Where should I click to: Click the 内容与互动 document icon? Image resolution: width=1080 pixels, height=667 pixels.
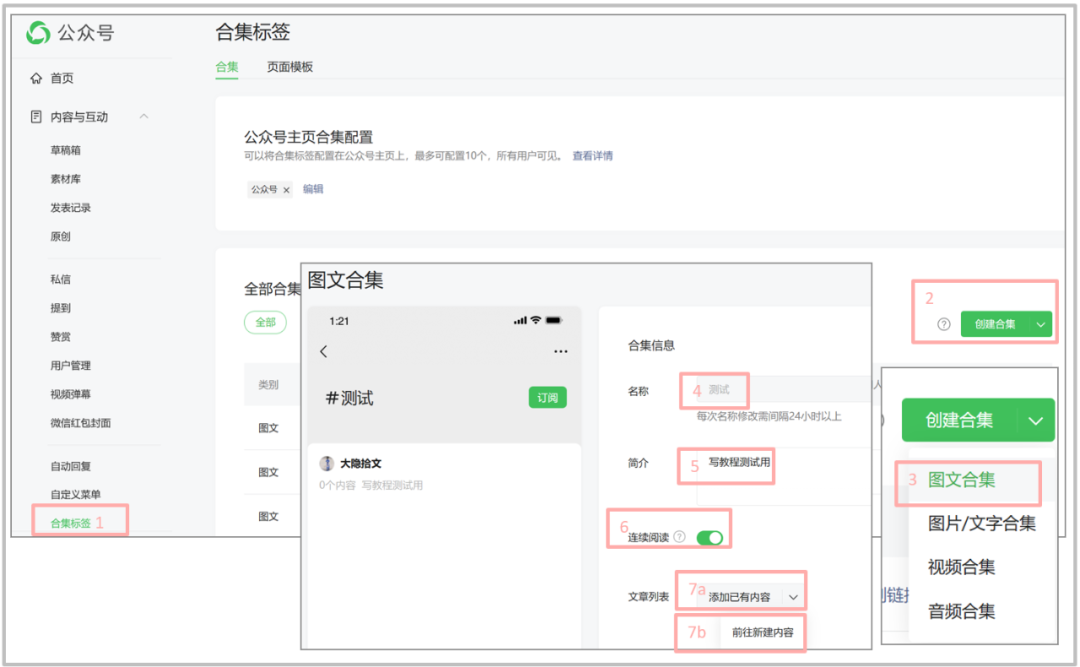[x=37, y=117]
